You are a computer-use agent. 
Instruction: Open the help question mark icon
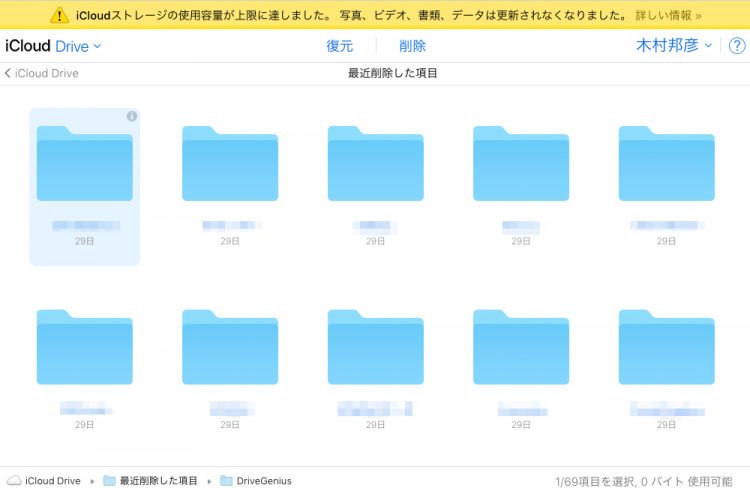coord(737,46)
